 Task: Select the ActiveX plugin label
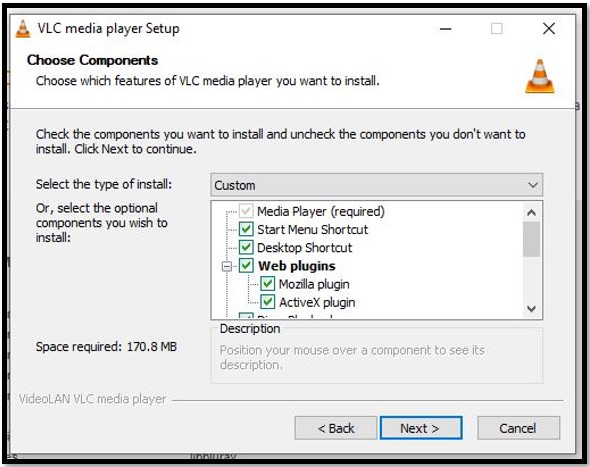tap(317, 303)
